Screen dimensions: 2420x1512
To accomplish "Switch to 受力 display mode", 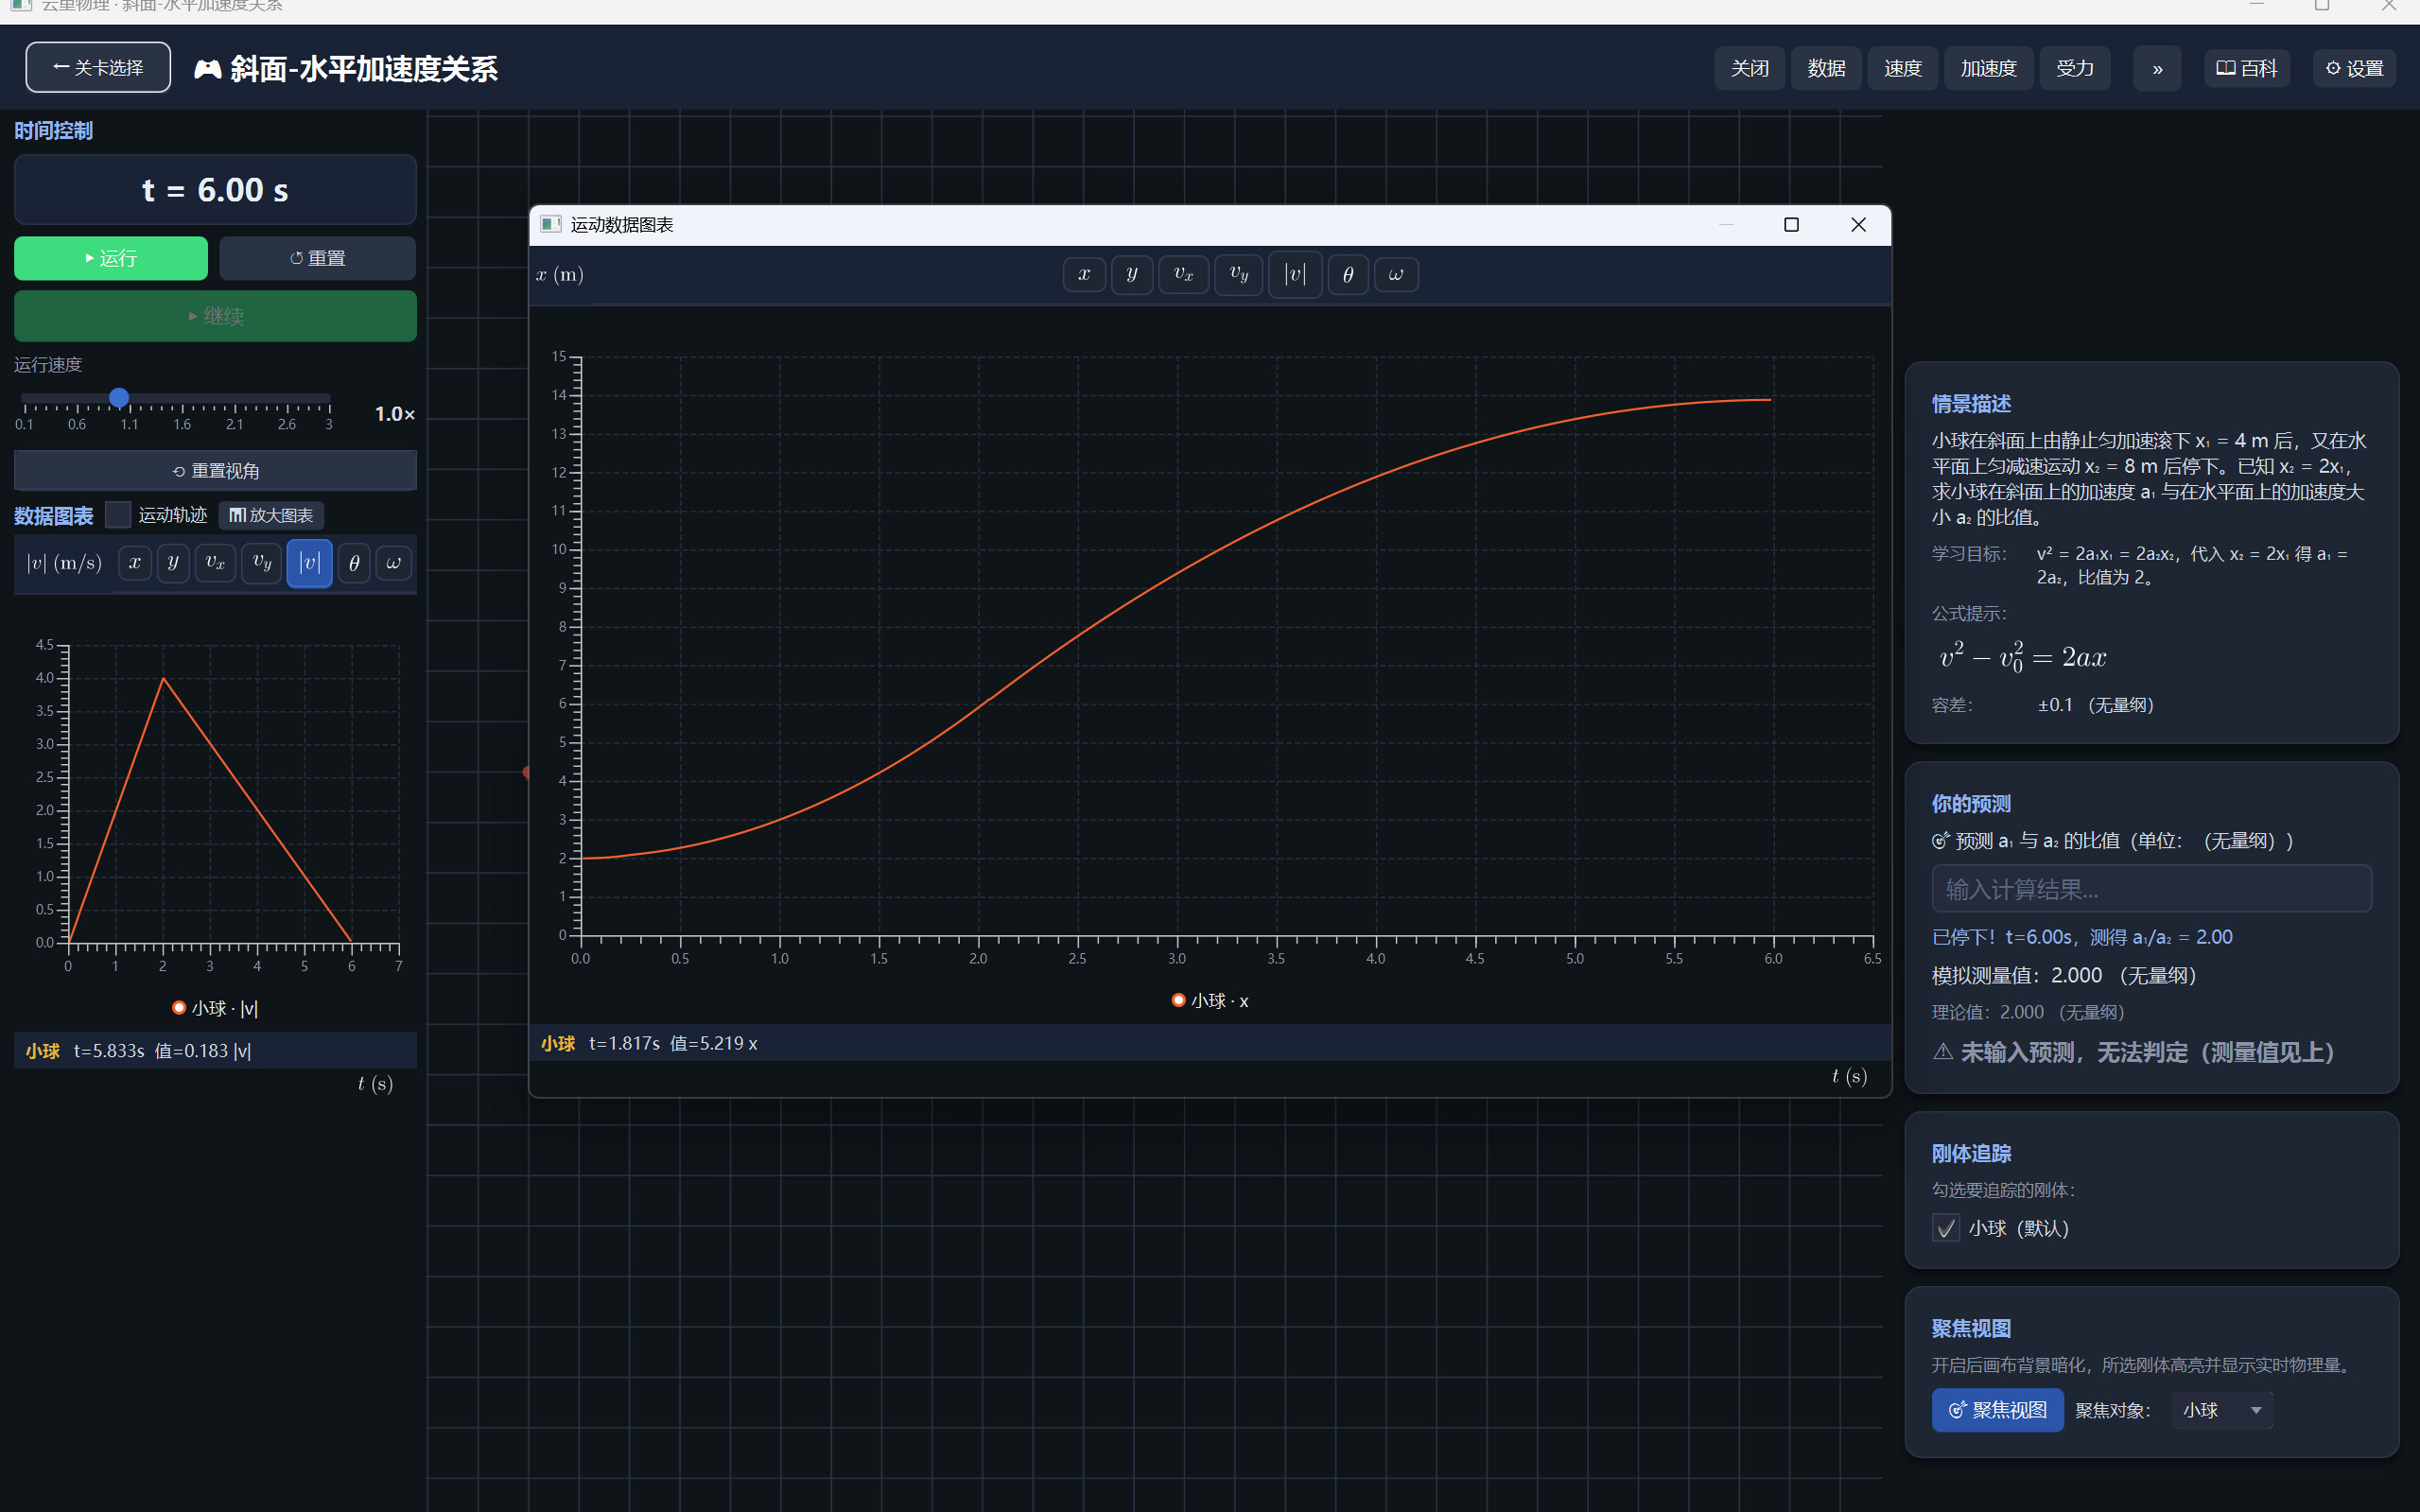I will (2075, 69).
